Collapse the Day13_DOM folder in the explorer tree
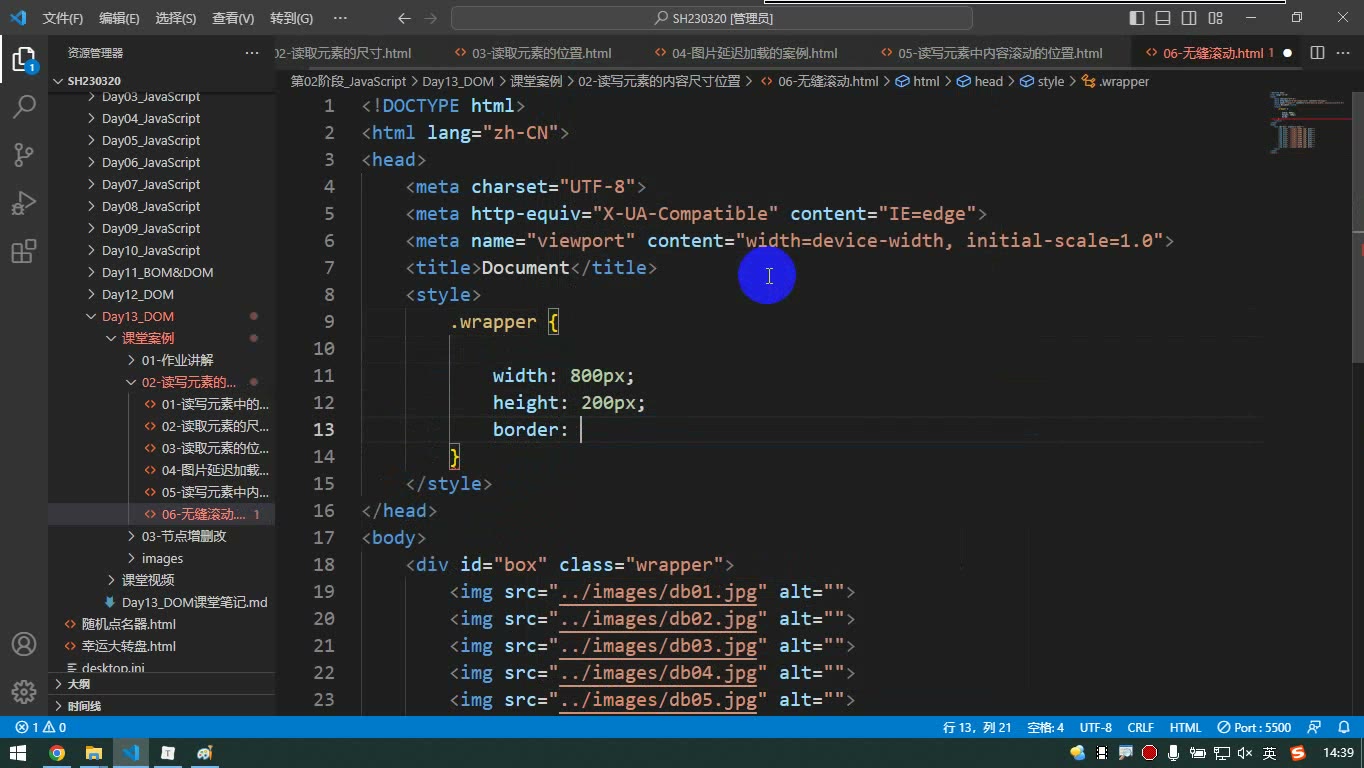Screen dimensions: 1364x768 coord(161,316)
